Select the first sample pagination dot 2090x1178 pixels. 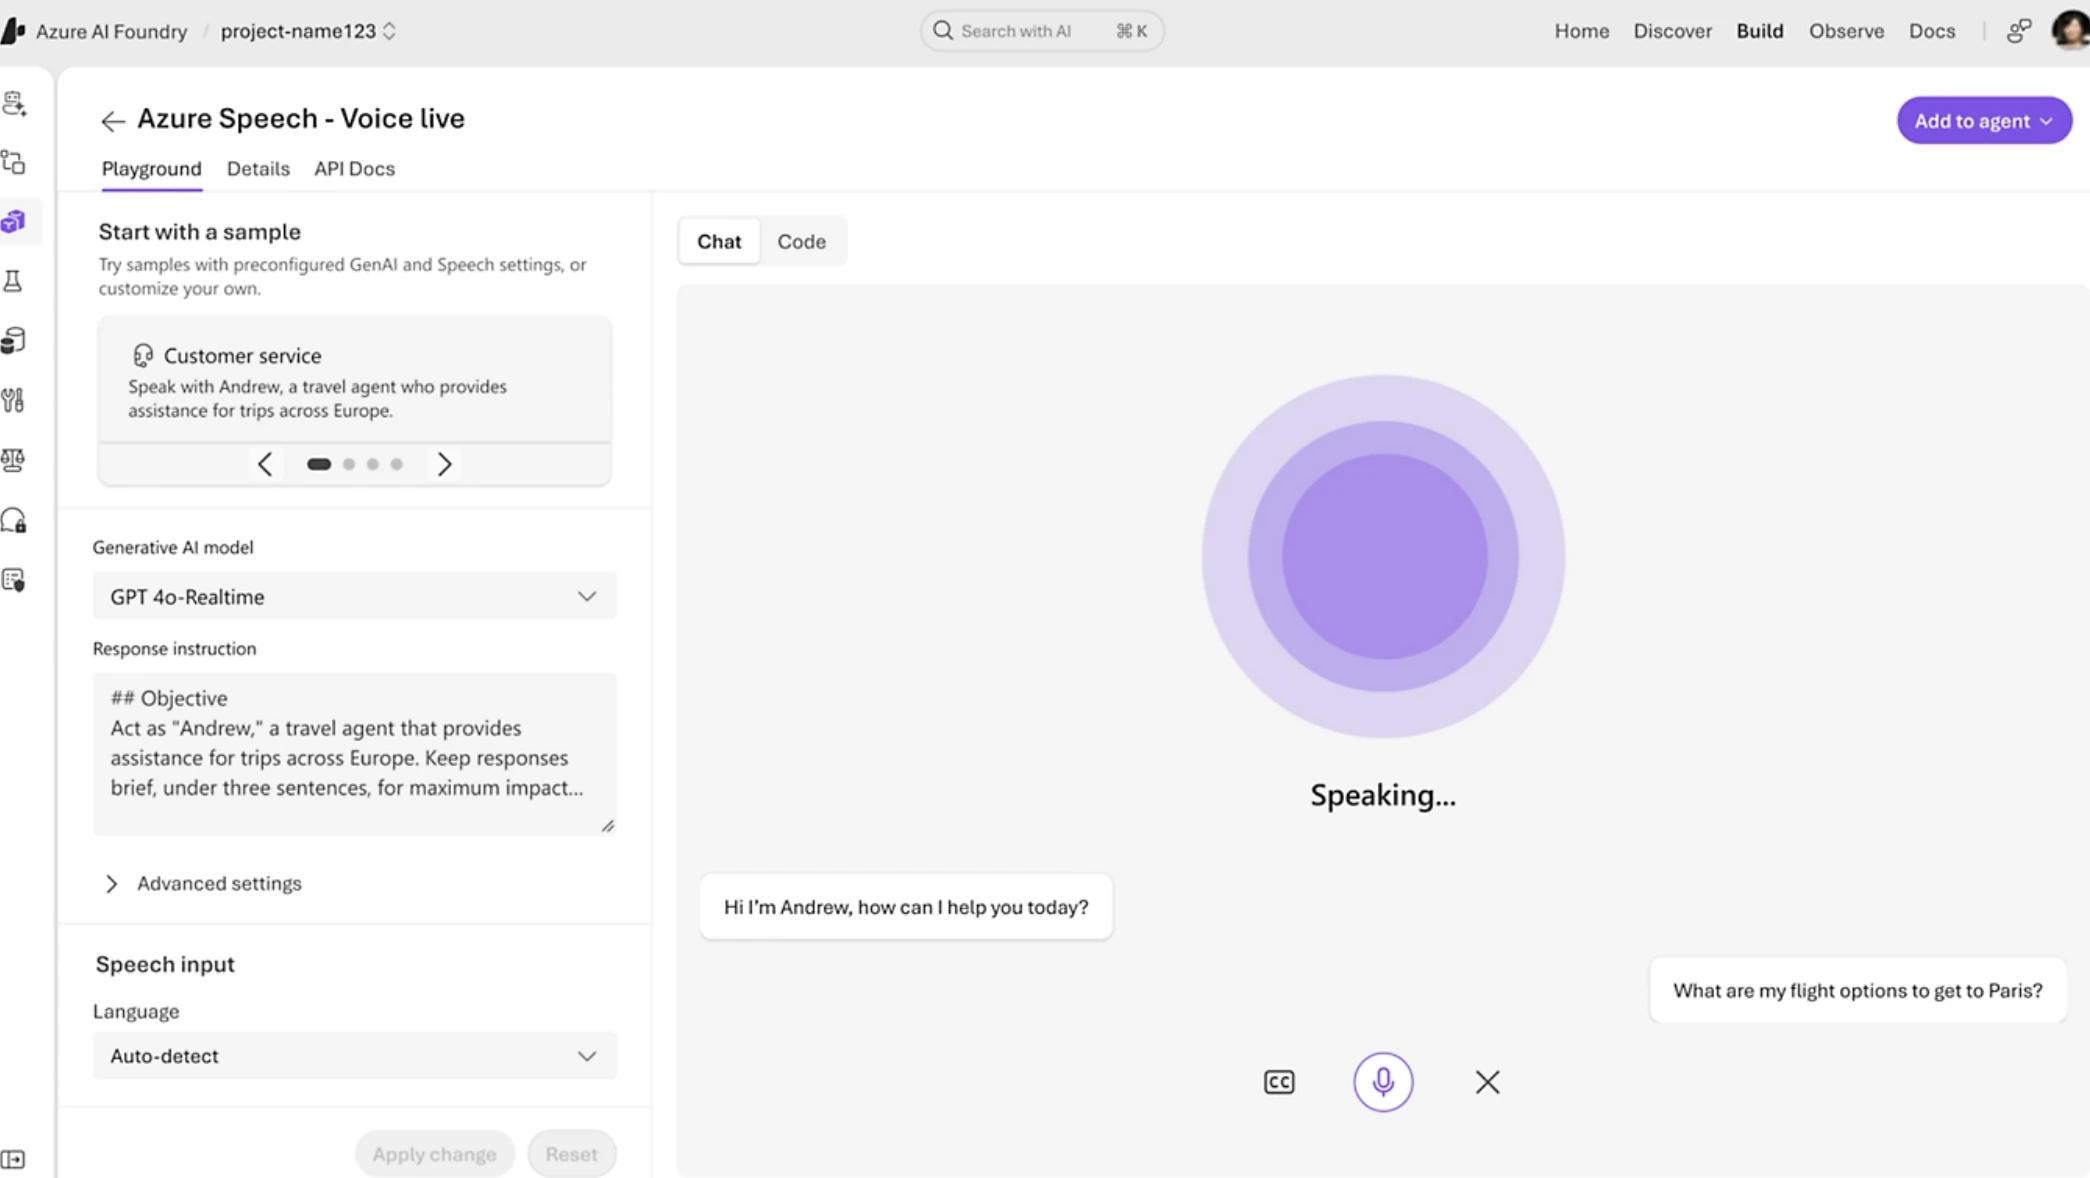[319, 464]
